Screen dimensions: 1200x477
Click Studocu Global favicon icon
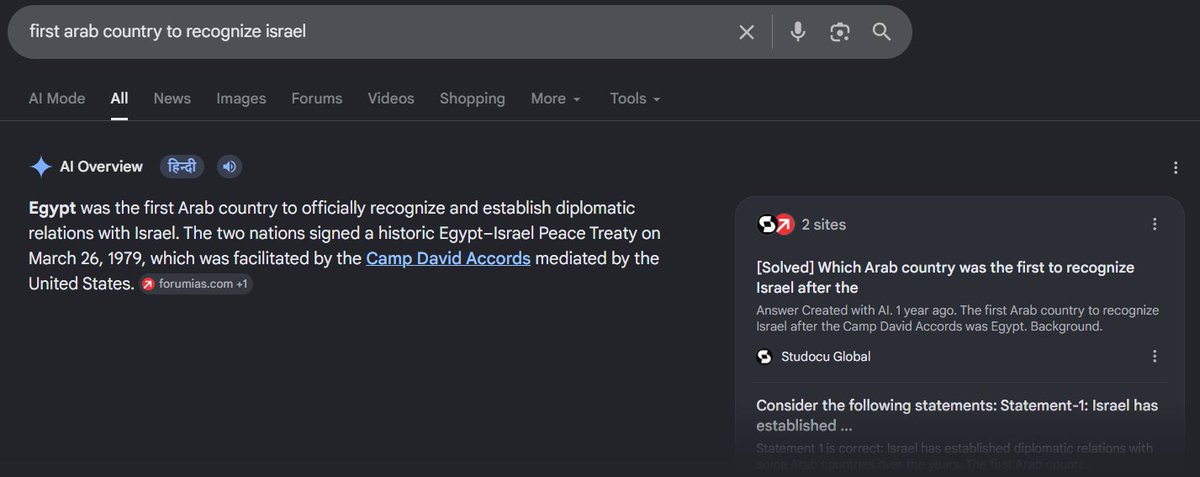[765, 356]
